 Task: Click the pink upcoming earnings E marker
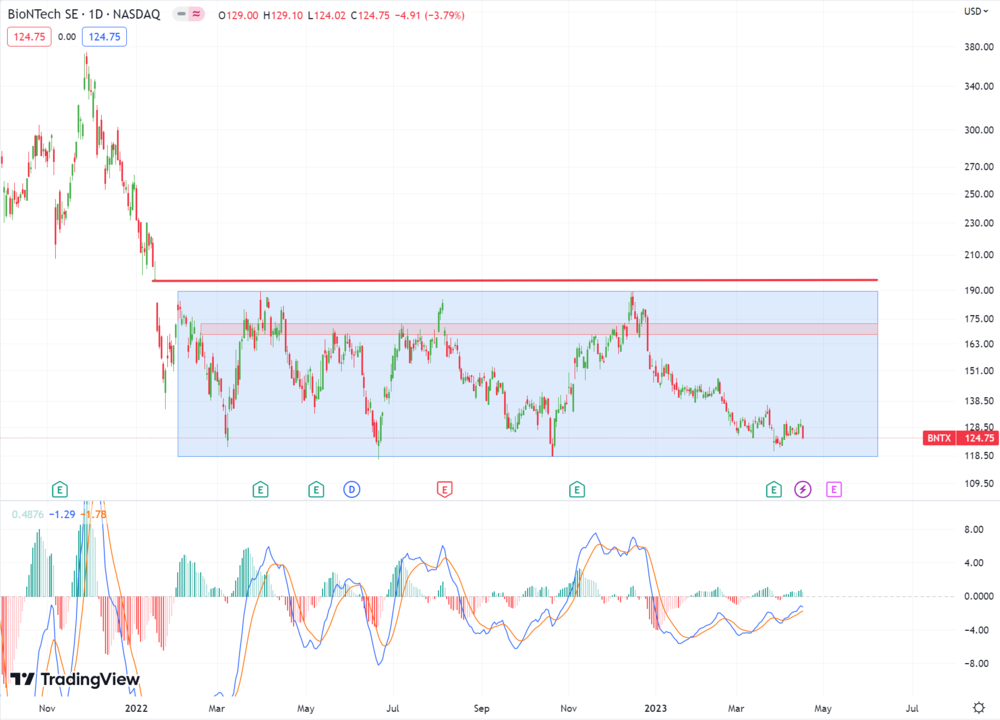834,490
